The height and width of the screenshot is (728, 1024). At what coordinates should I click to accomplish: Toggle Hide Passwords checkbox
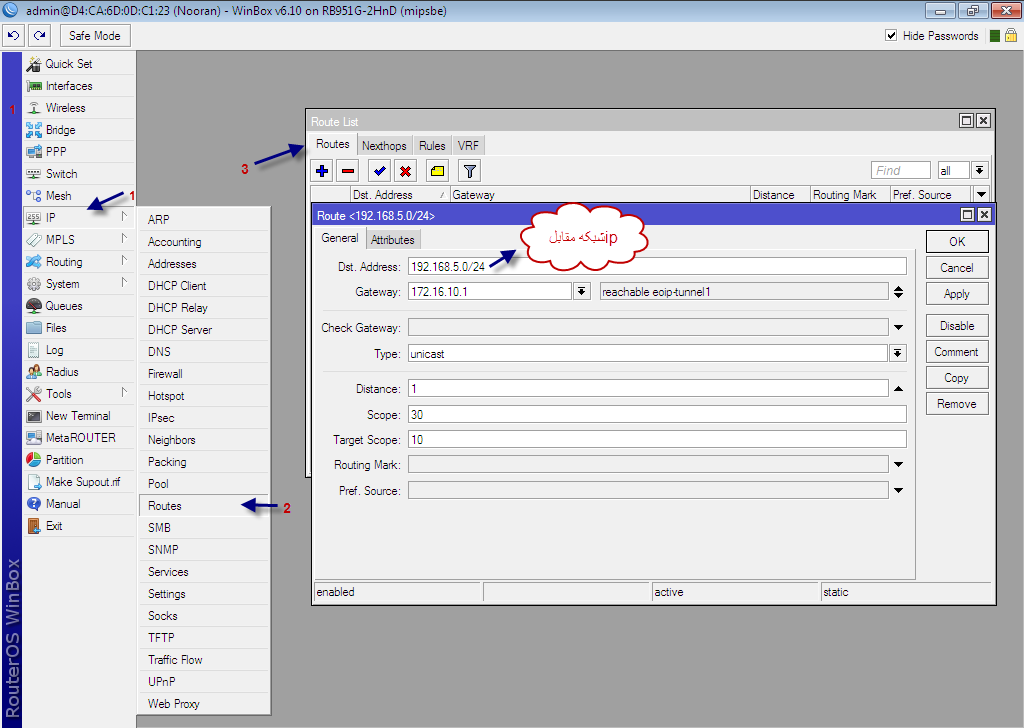(x=891, y=35)
